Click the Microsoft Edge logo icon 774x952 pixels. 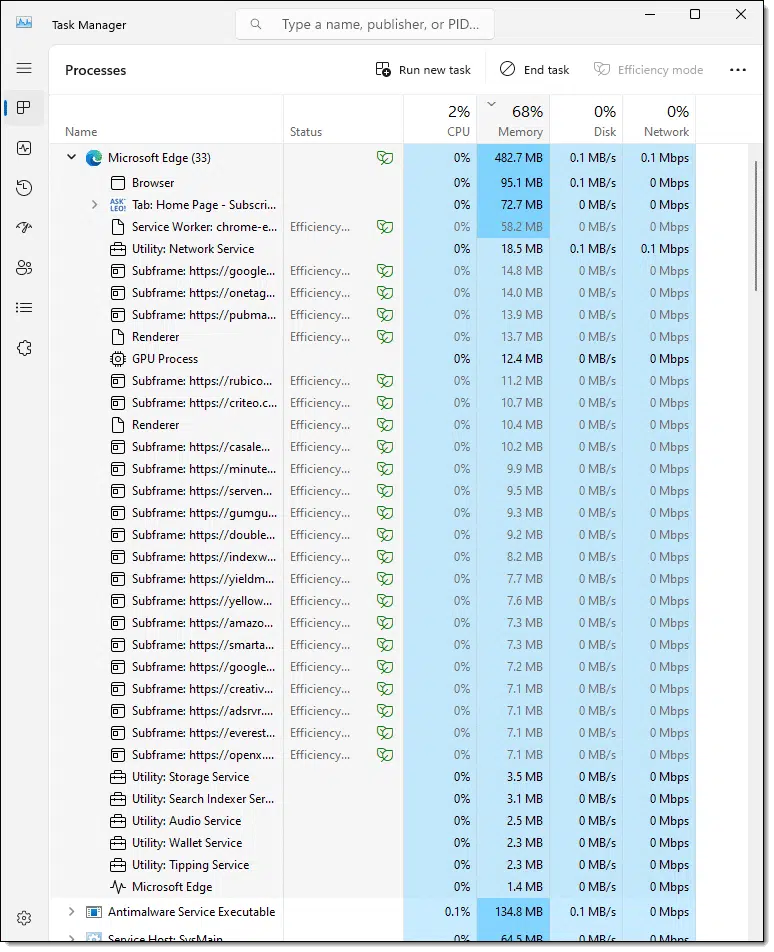94,158
